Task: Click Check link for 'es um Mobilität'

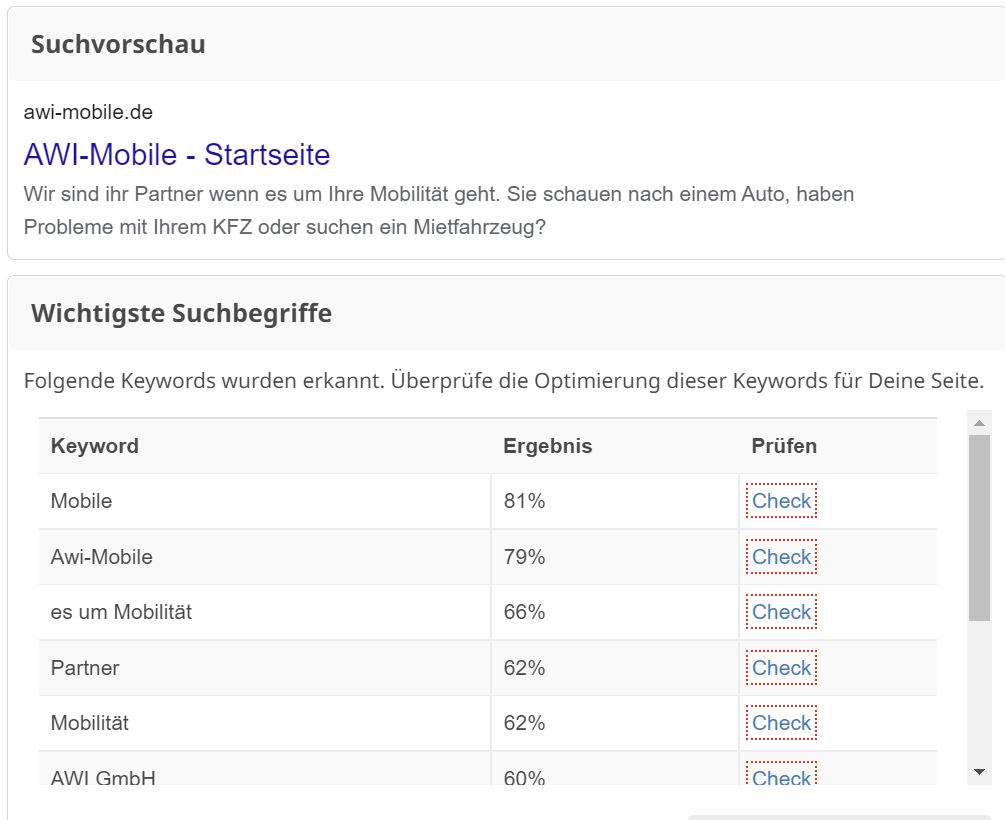Action: (x=781, y=612)
